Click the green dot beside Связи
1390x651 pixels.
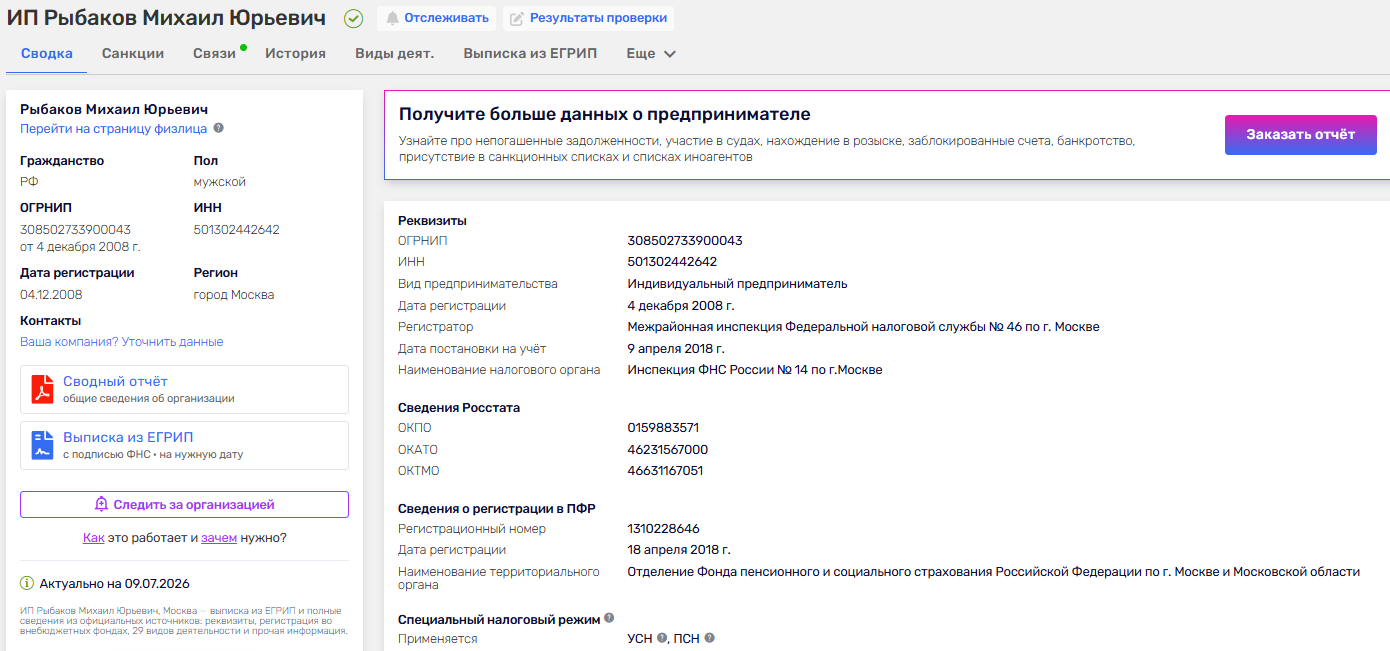[243, 47]
